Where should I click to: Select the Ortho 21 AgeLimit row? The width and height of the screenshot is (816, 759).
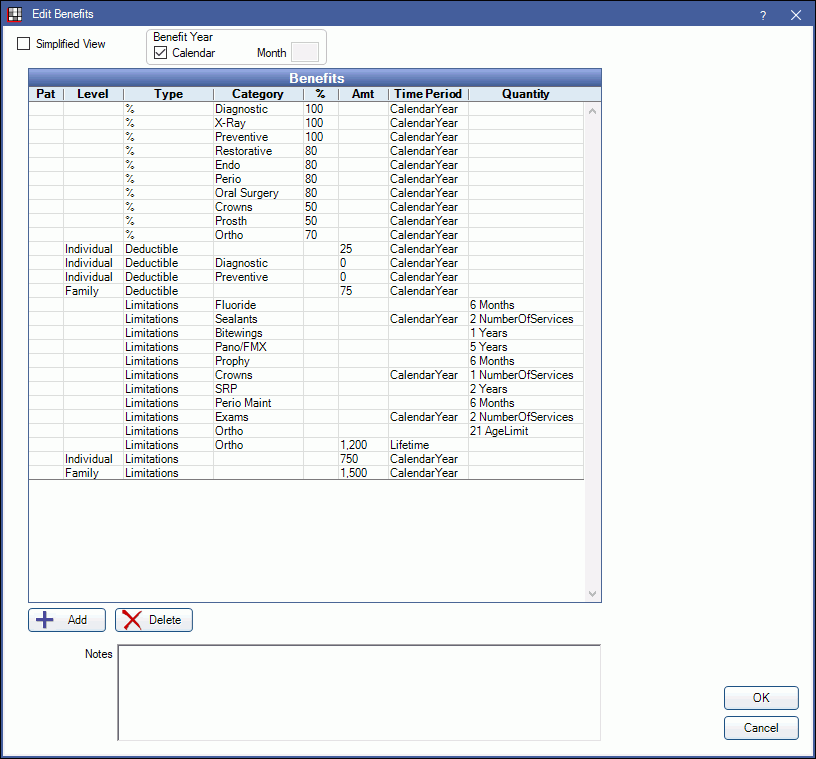pos(306,432)
